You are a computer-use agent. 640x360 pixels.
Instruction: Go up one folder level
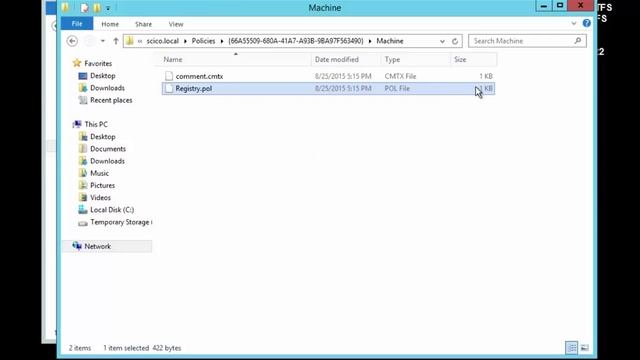pyautogui.click(x=116, y=41)
